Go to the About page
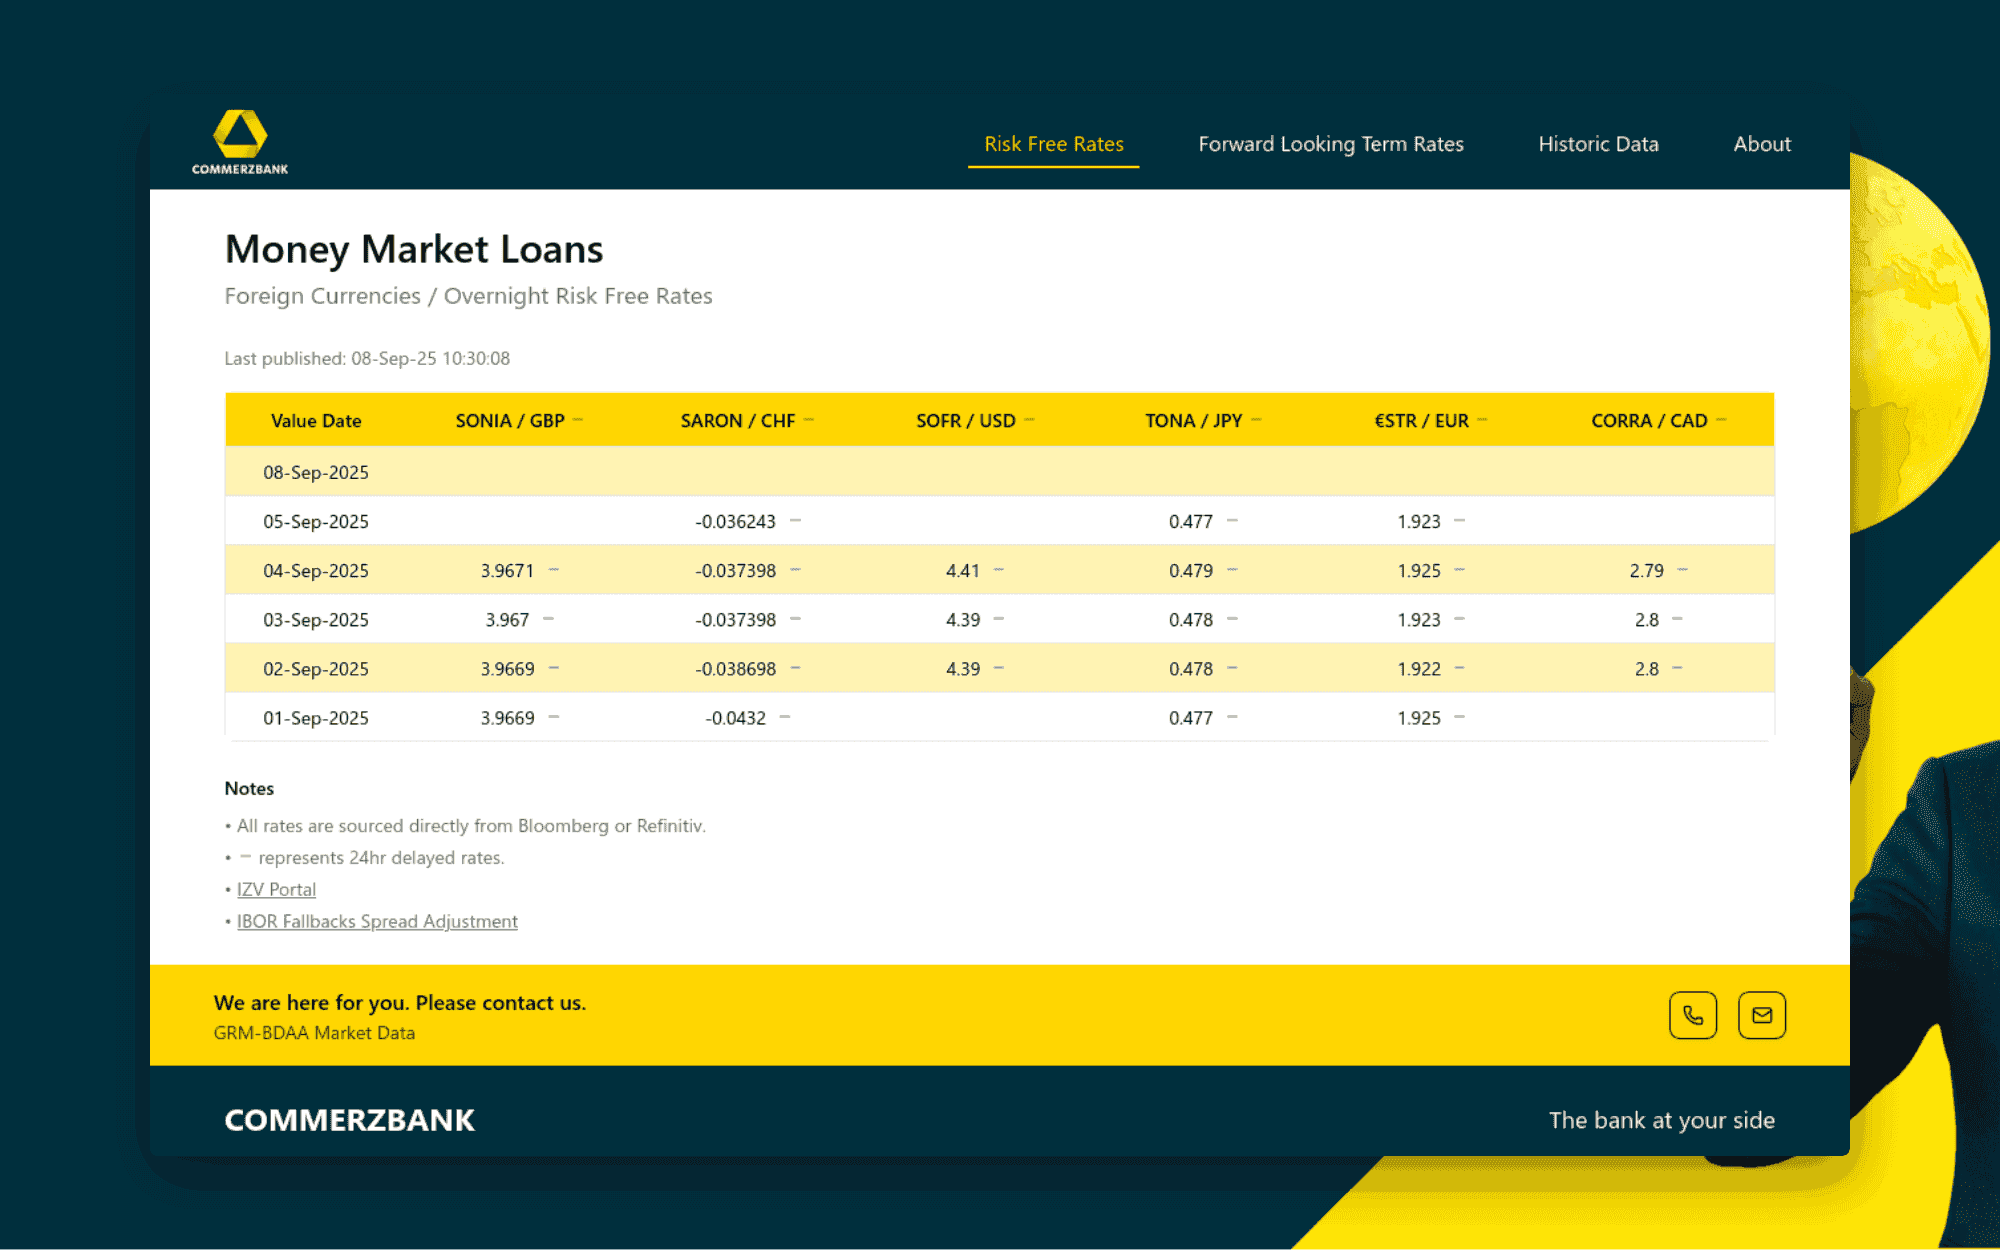Screen dimensions: 2000x1250 pos(1762,144)
